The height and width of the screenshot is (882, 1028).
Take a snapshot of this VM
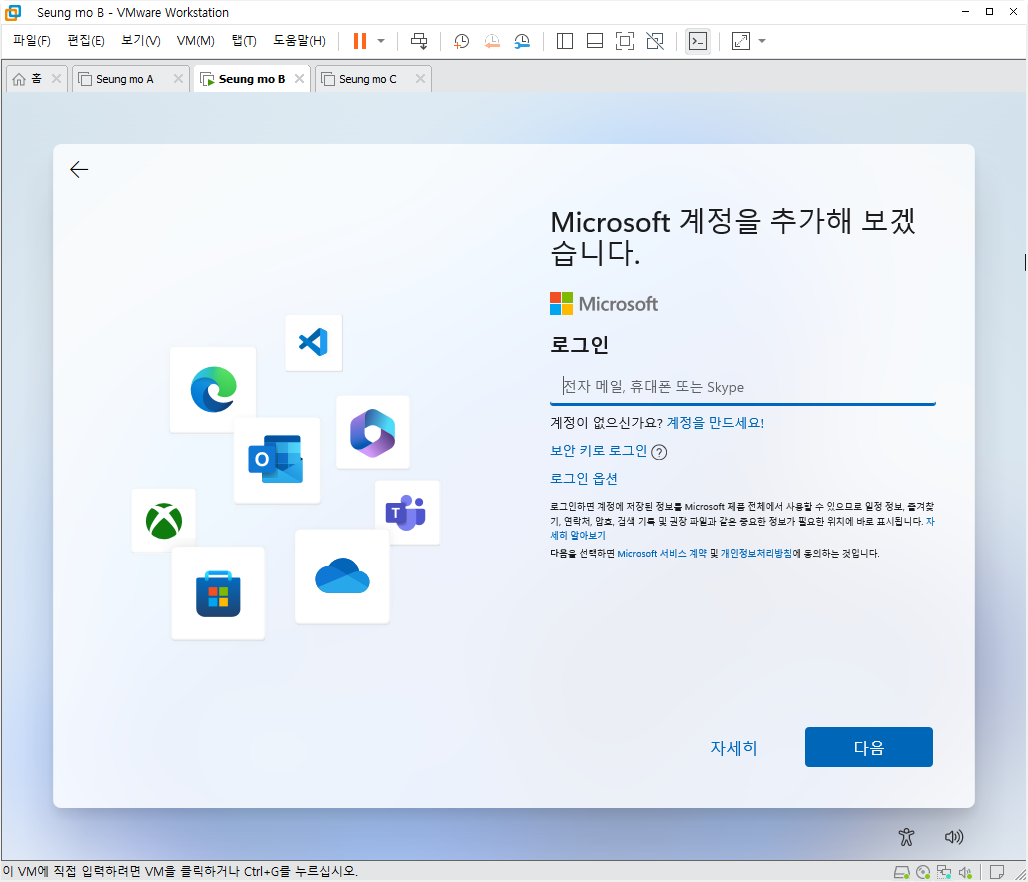click(462, 41)
